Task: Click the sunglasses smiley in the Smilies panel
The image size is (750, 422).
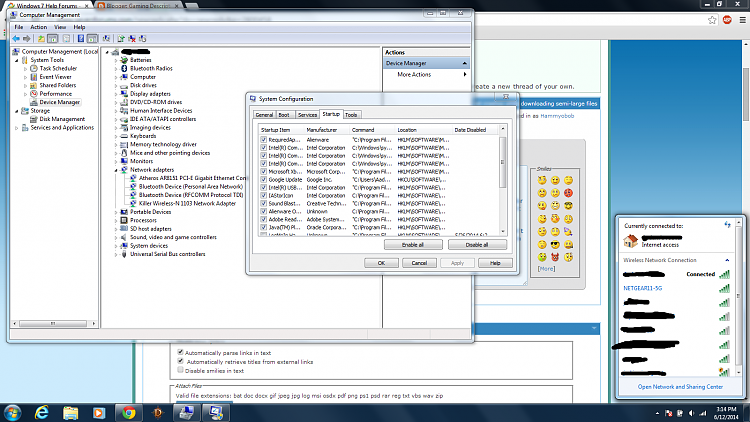Action: (555, 244)
